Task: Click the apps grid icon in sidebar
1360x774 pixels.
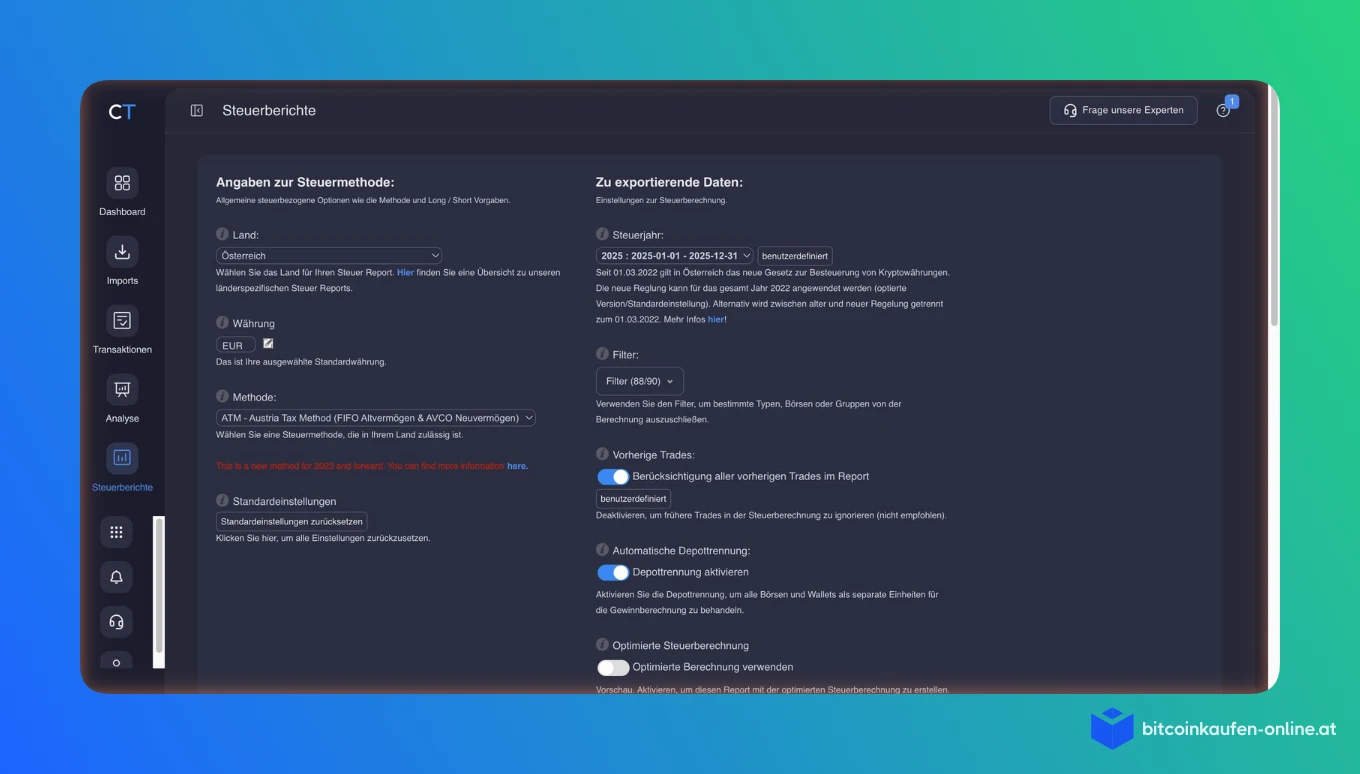Action: 116,532
